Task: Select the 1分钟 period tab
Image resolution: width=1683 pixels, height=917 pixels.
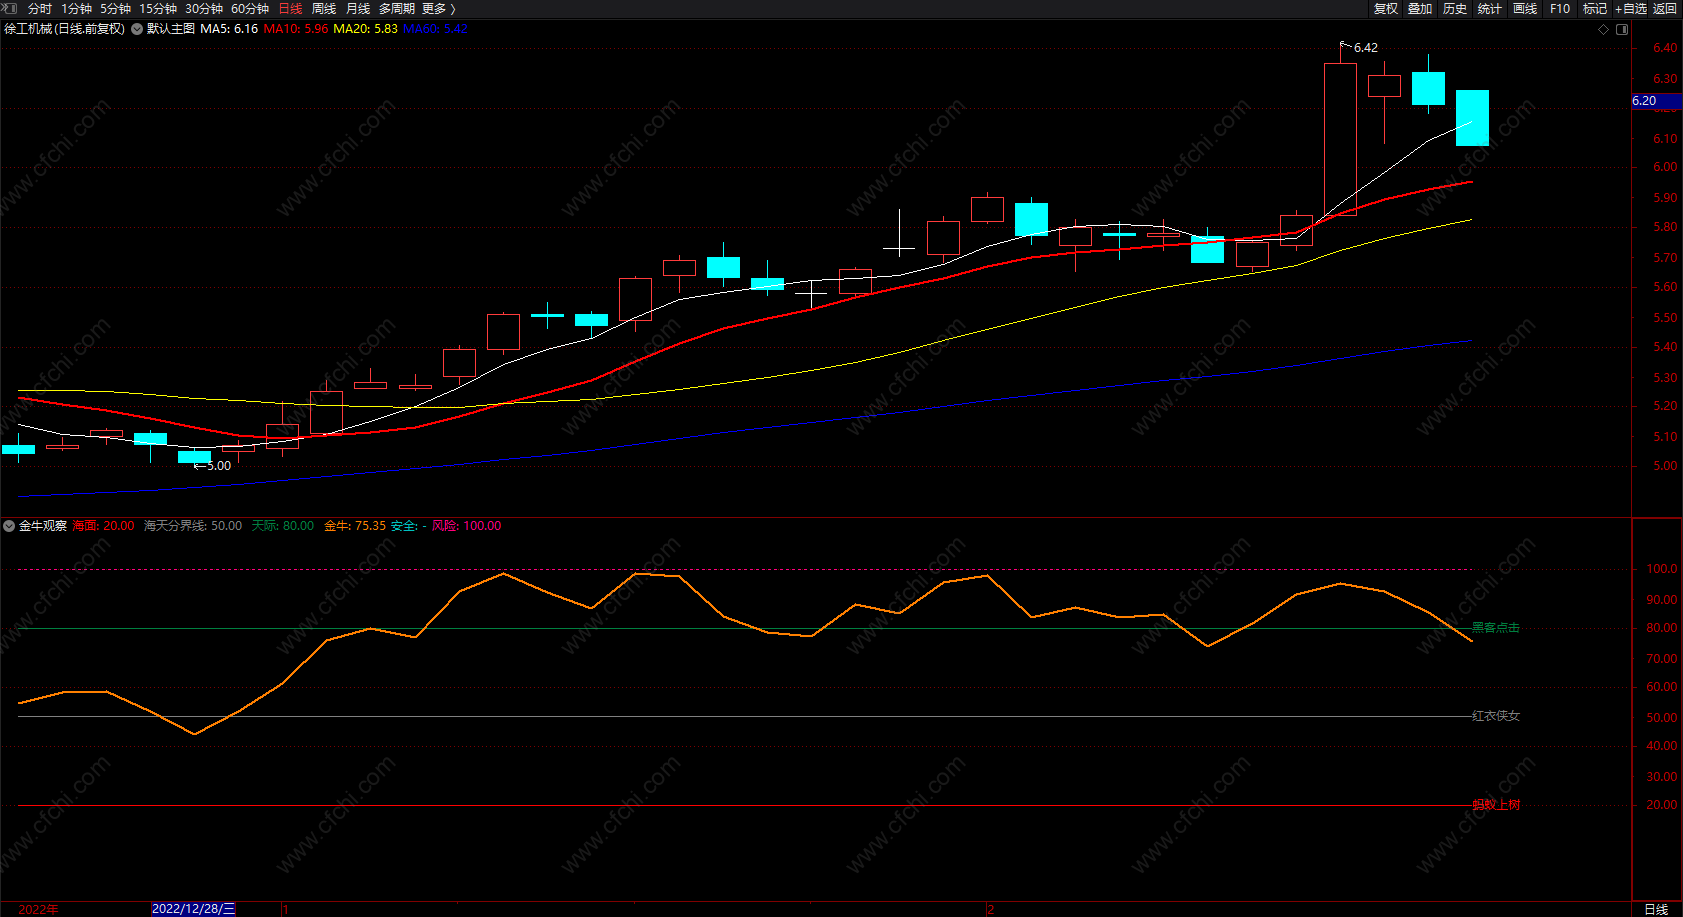Action: point(76,9)
